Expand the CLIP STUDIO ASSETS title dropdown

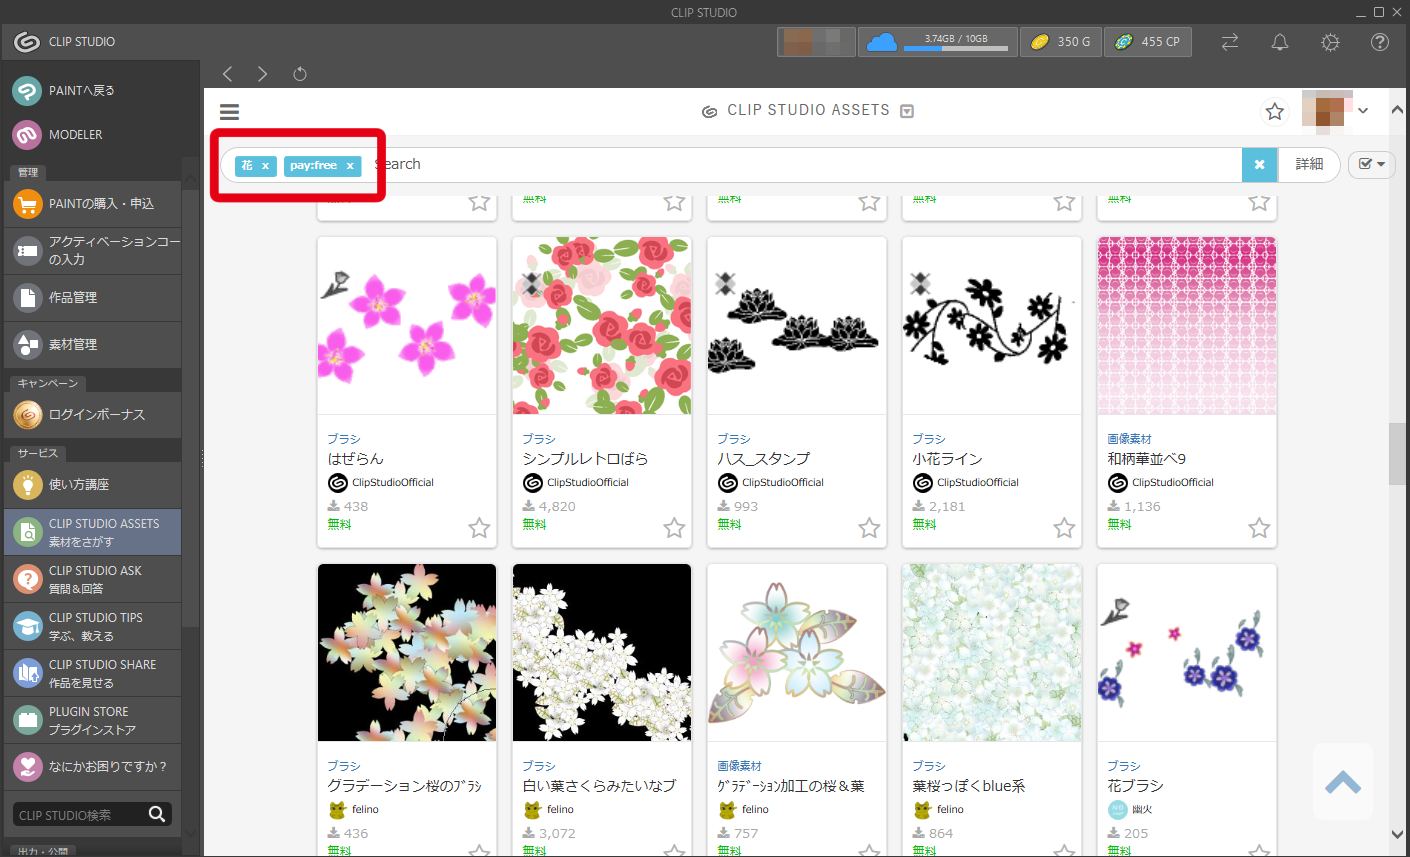tap(907, 111)
